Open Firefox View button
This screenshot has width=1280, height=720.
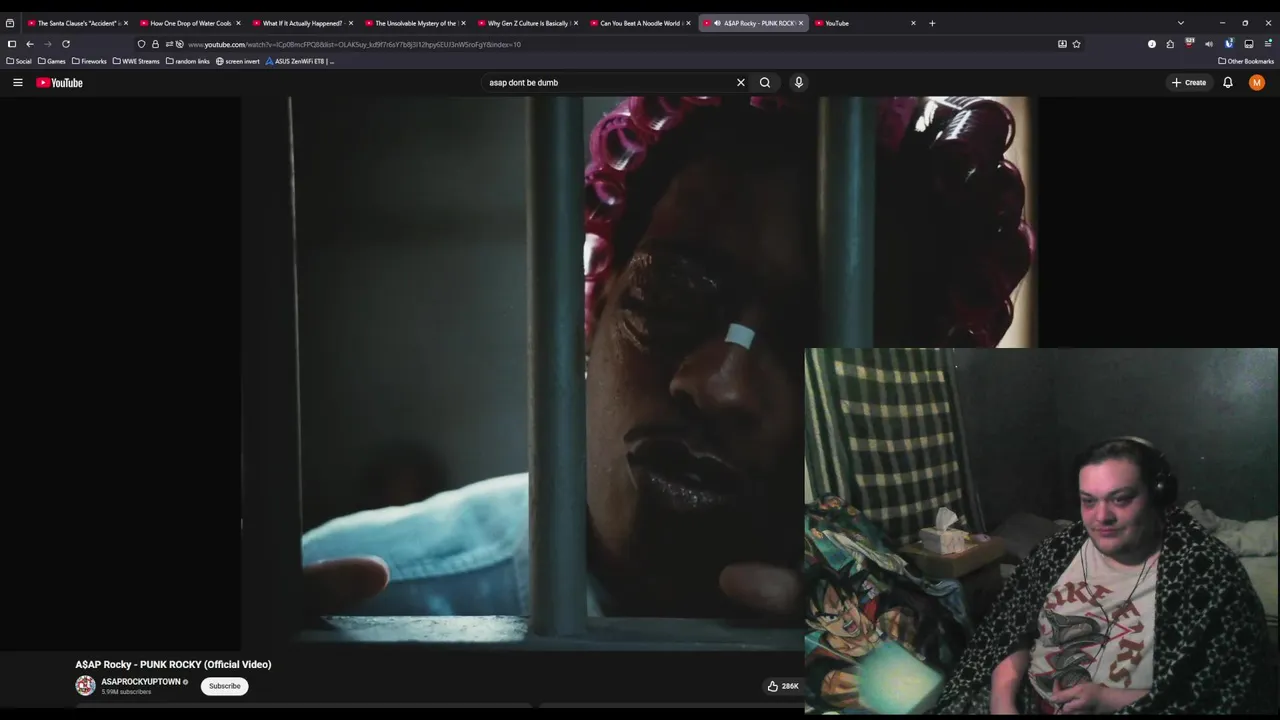coord(10,23)
